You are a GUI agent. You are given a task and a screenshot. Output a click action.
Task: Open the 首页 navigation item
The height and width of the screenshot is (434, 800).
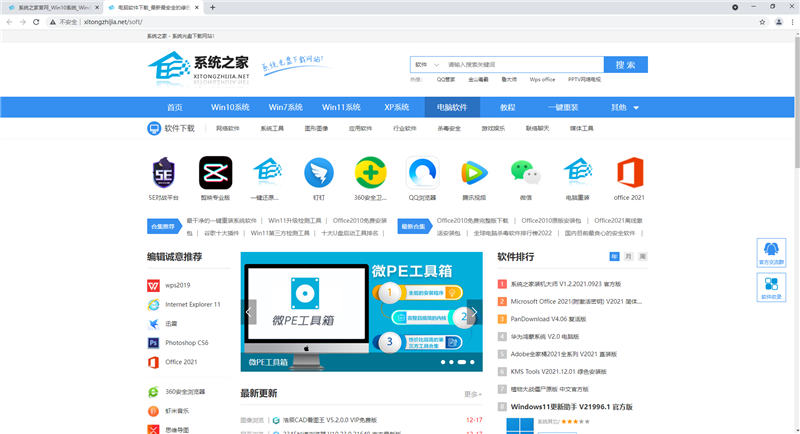pyautogui.click(x=174, y=107)
